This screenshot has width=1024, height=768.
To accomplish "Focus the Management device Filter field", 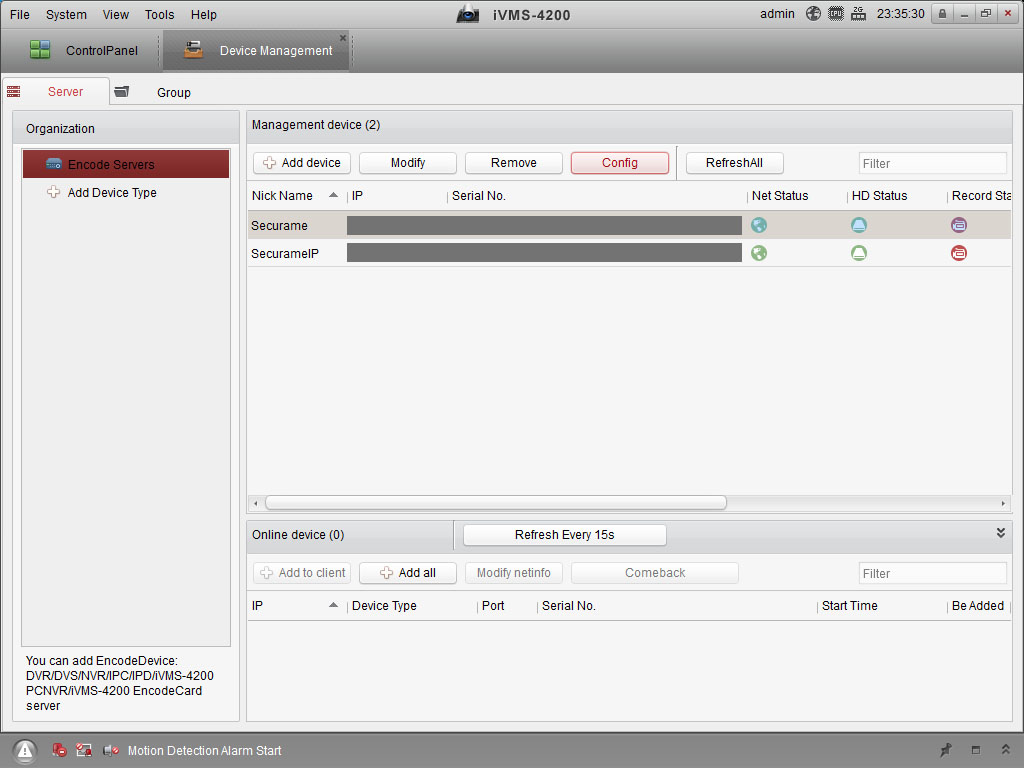I will click(x=933, y=163).
